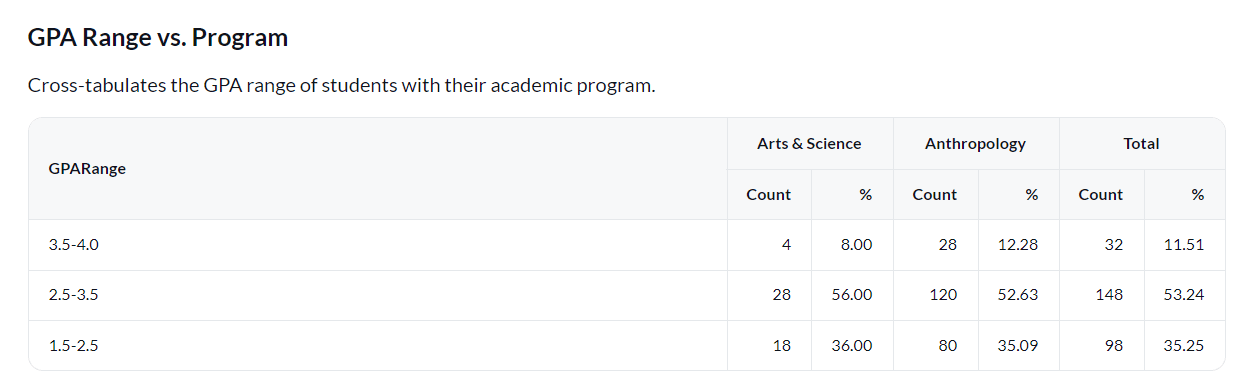Select the 148 total count cell

[x=1109, y=295]
